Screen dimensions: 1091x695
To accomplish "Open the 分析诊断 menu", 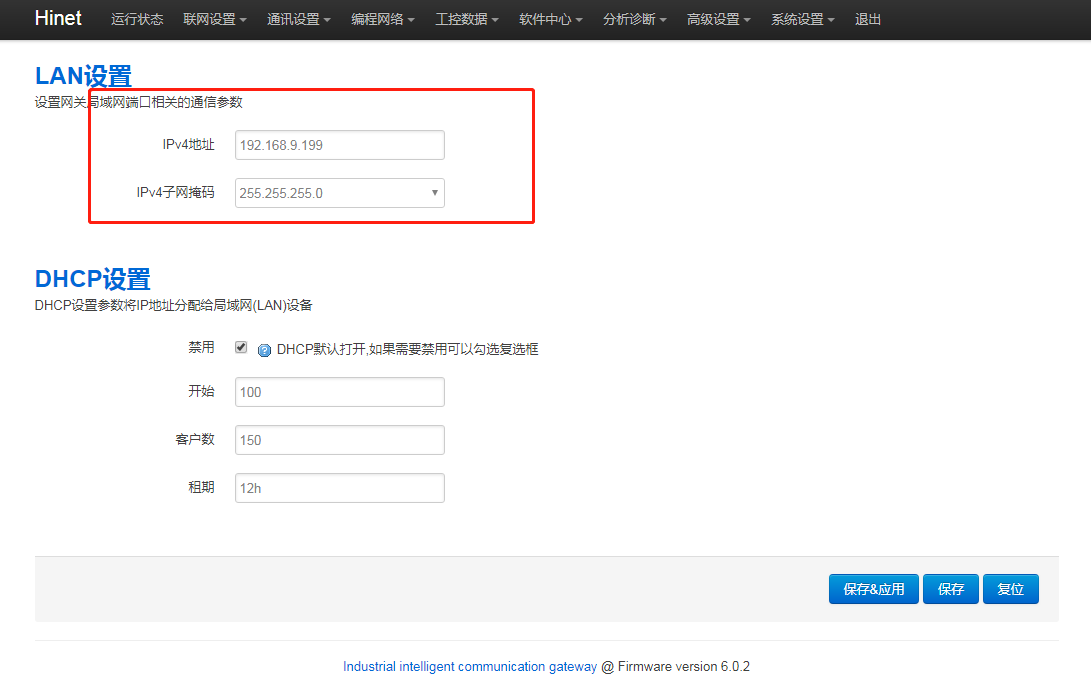I will tap(635, 20).
